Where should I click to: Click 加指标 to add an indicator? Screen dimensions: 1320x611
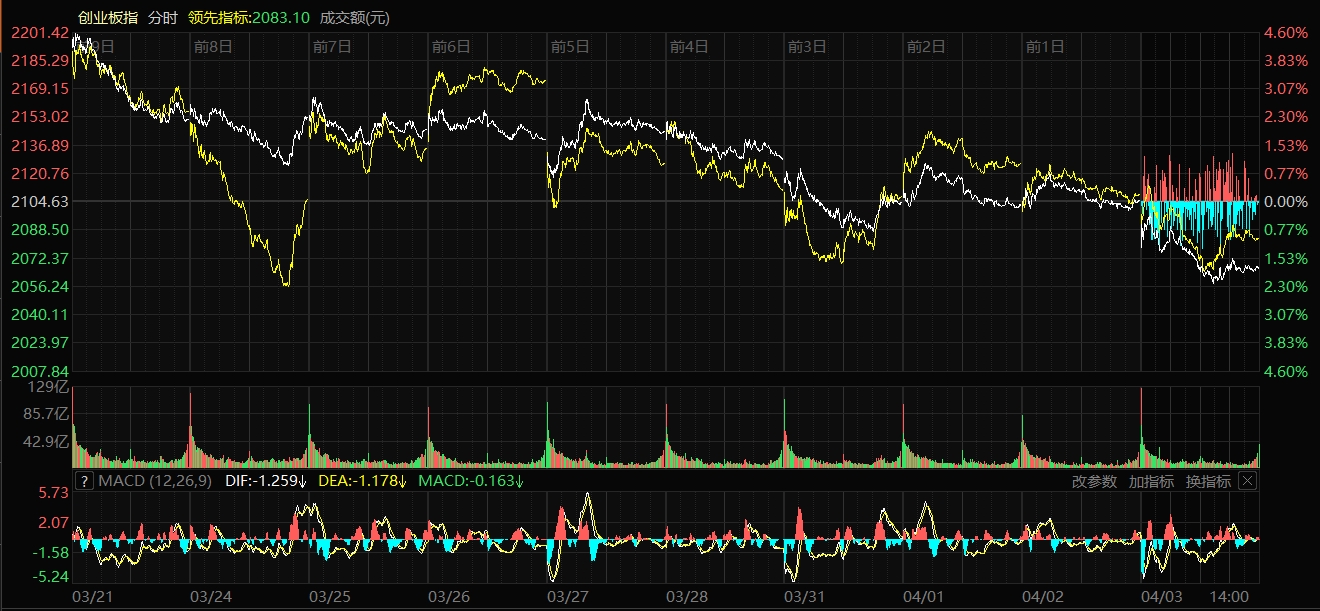1150,481
